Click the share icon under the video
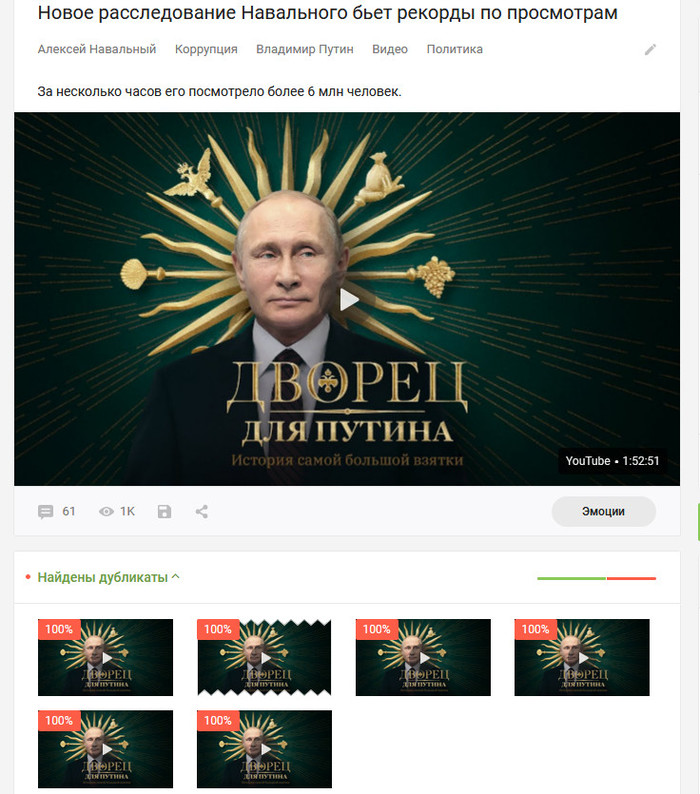The width and height of the screenshot is (700, 794). [202, 511]
